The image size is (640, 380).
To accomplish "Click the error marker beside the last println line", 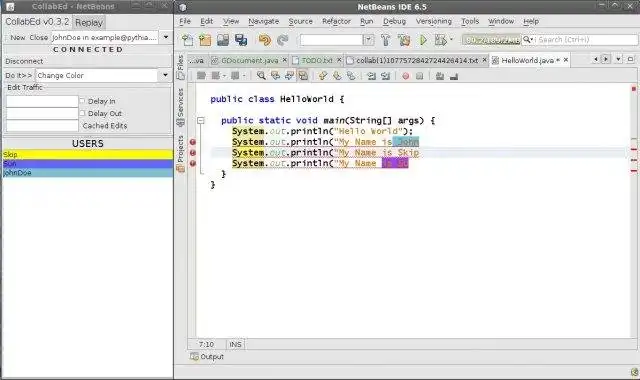I will (x=193, y=163).
